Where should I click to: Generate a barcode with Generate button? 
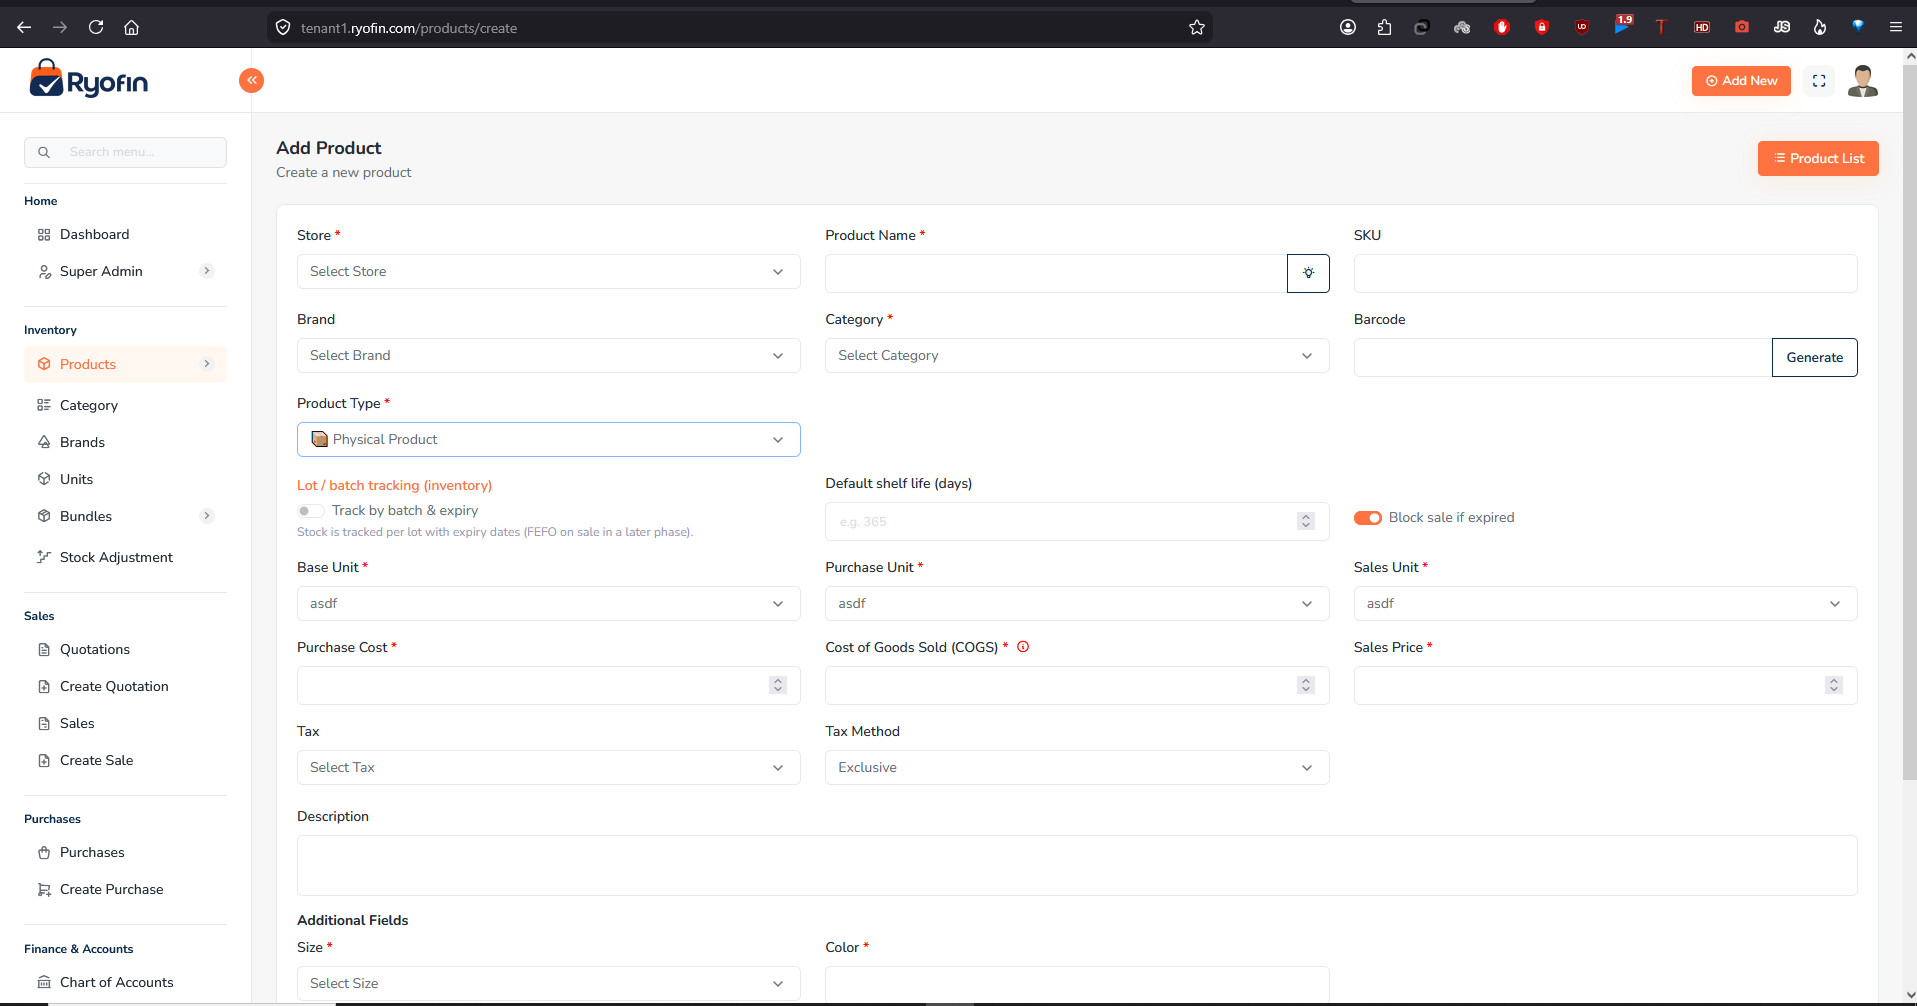click(x=1814, y=357)
